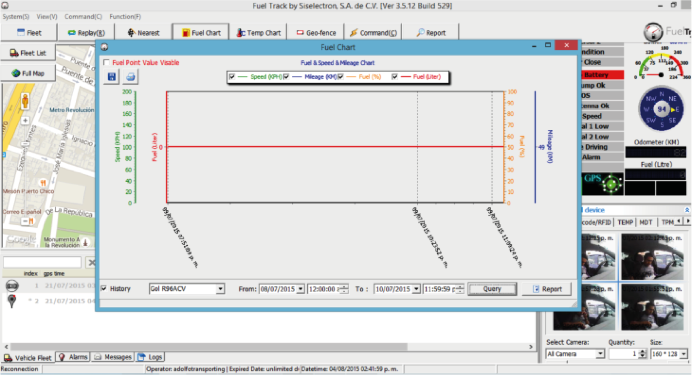The height and width of the screenshot is (375, 692).
Task: Uncheck the History checkbox
Action: point(104,289)
